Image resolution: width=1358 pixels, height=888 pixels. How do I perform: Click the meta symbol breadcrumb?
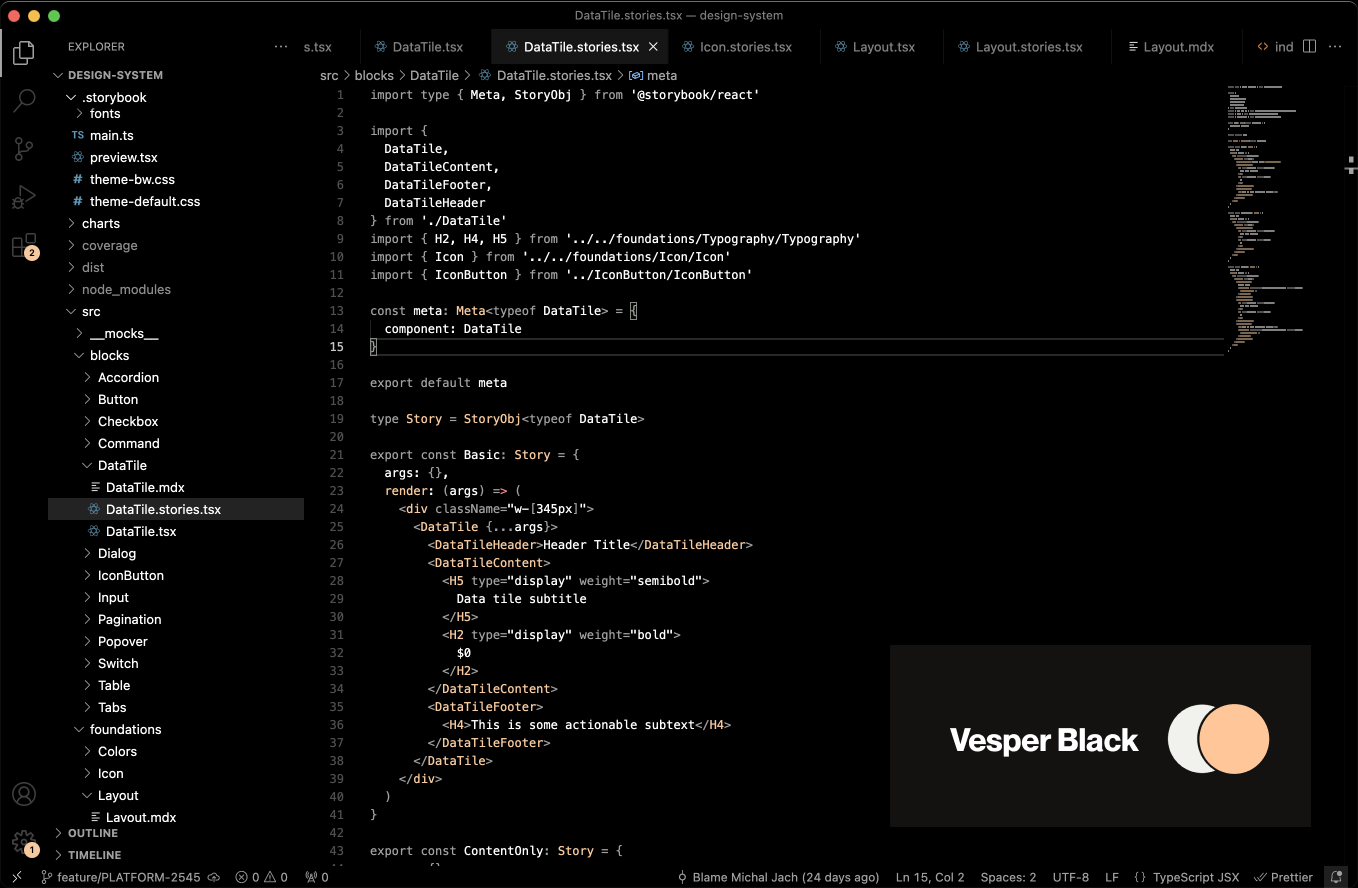pos(653,75)
